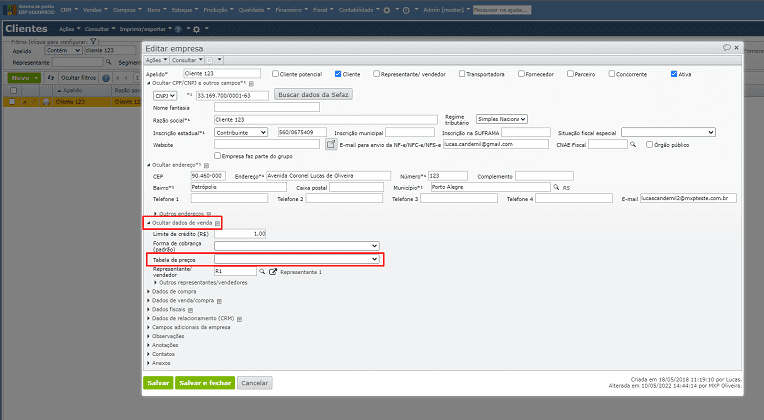Open the Estoque menu
The image size is (764, 420).
click(185, 10)
